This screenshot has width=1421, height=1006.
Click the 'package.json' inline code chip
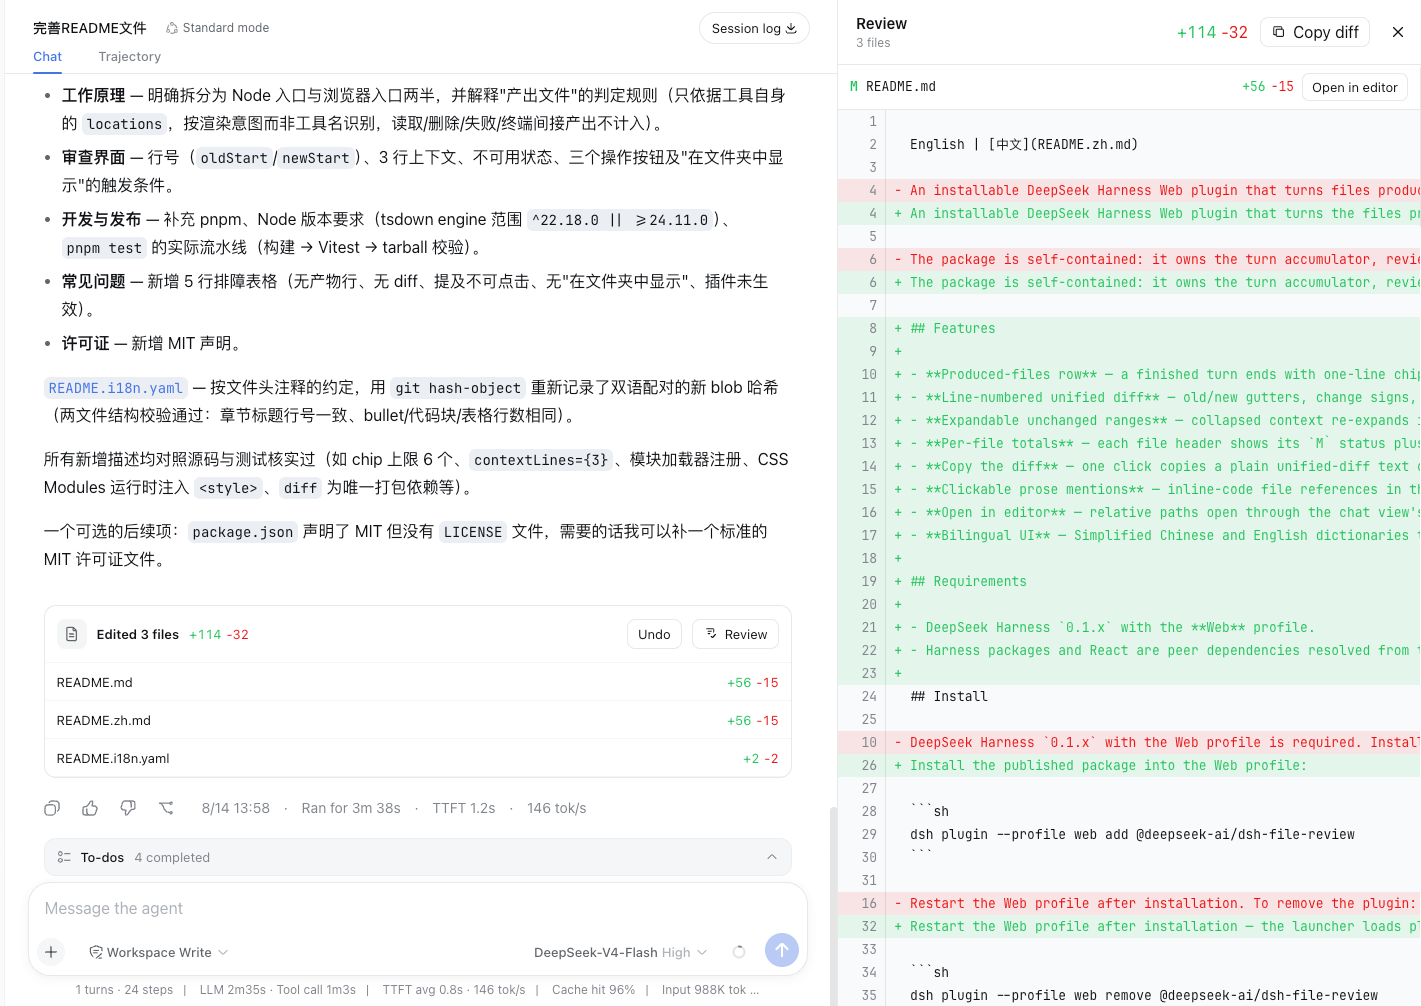pos(243,532)
